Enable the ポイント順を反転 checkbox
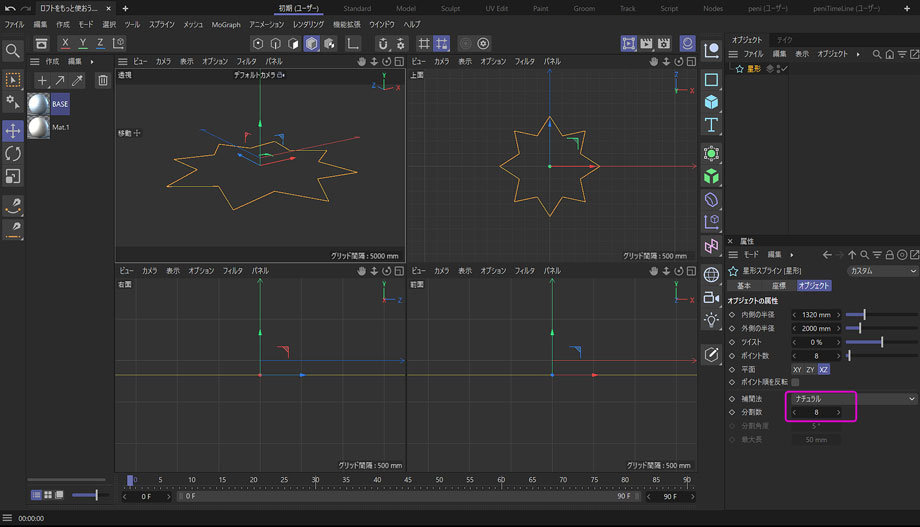The image size is (920, 527). (795, 382)
